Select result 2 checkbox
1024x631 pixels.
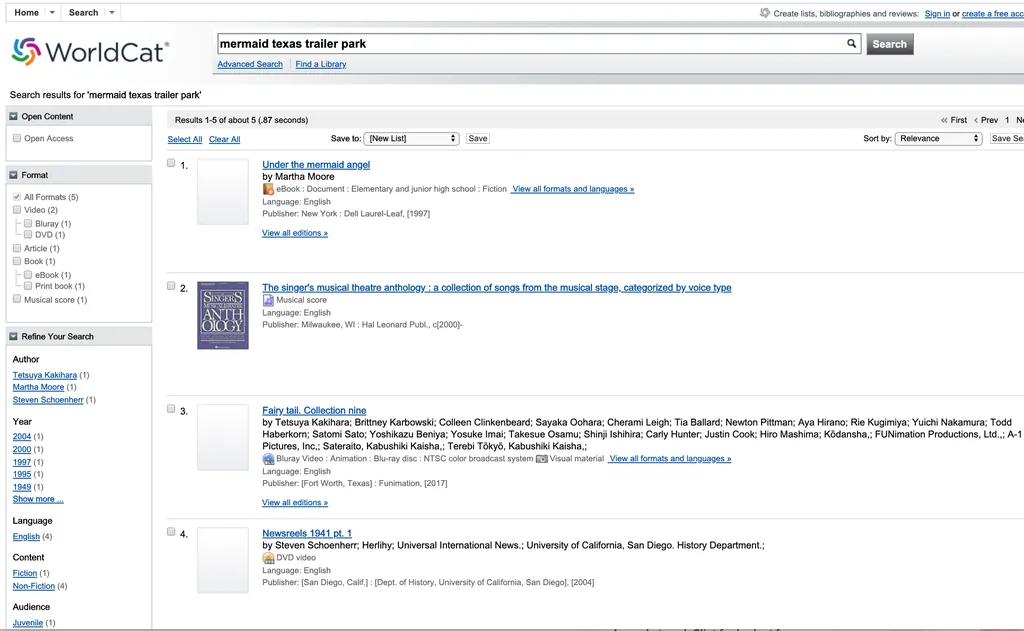pos(171,286)
